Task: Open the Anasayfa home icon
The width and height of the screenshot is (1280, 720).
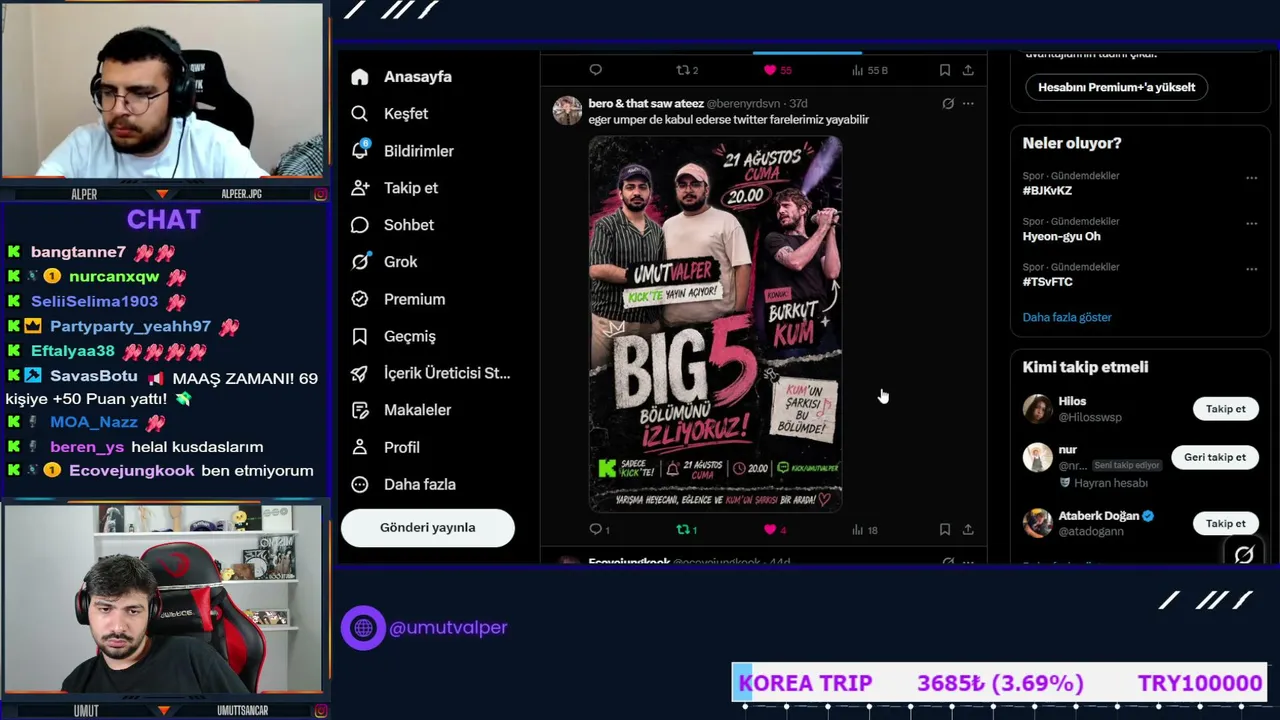Action: coord(360,77)
